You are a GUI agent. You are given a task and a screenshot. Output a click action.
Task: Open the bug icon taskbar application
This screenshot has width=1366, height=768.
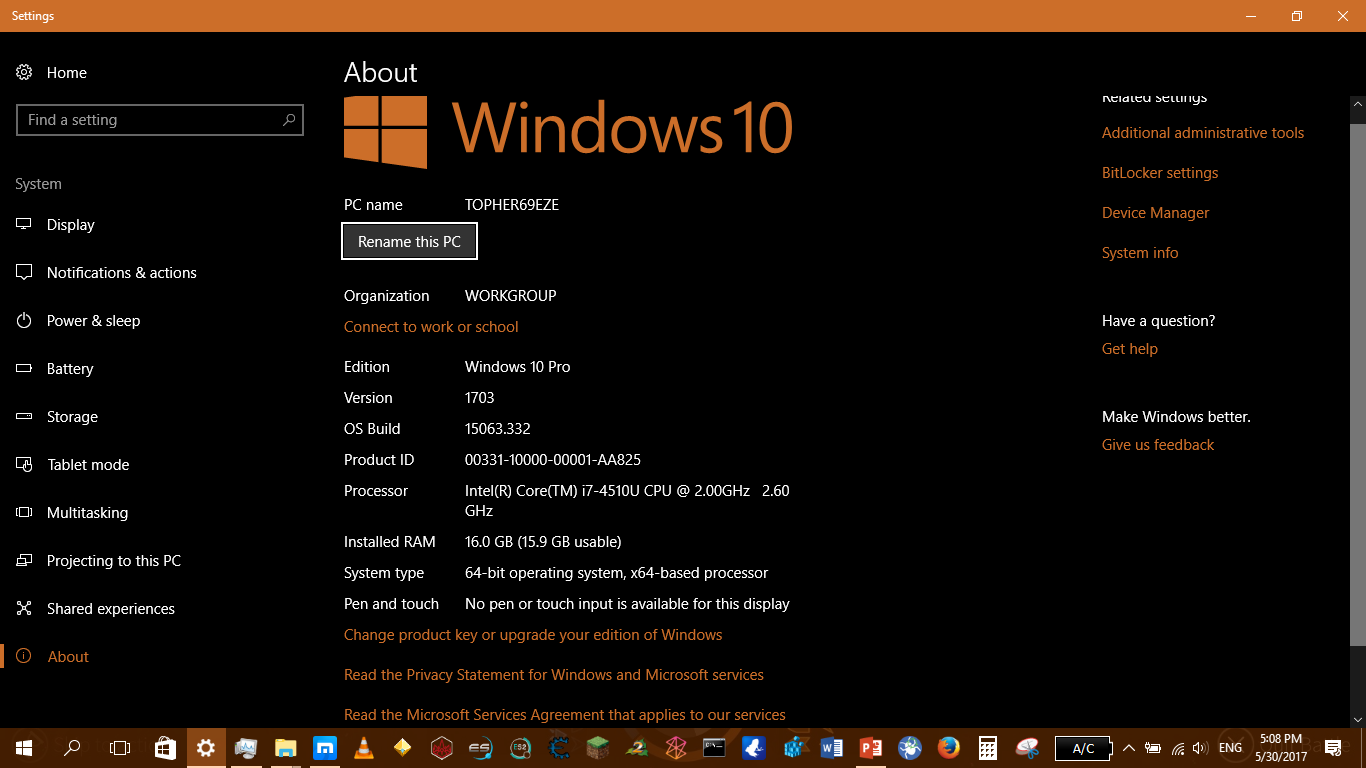(910, 748)
